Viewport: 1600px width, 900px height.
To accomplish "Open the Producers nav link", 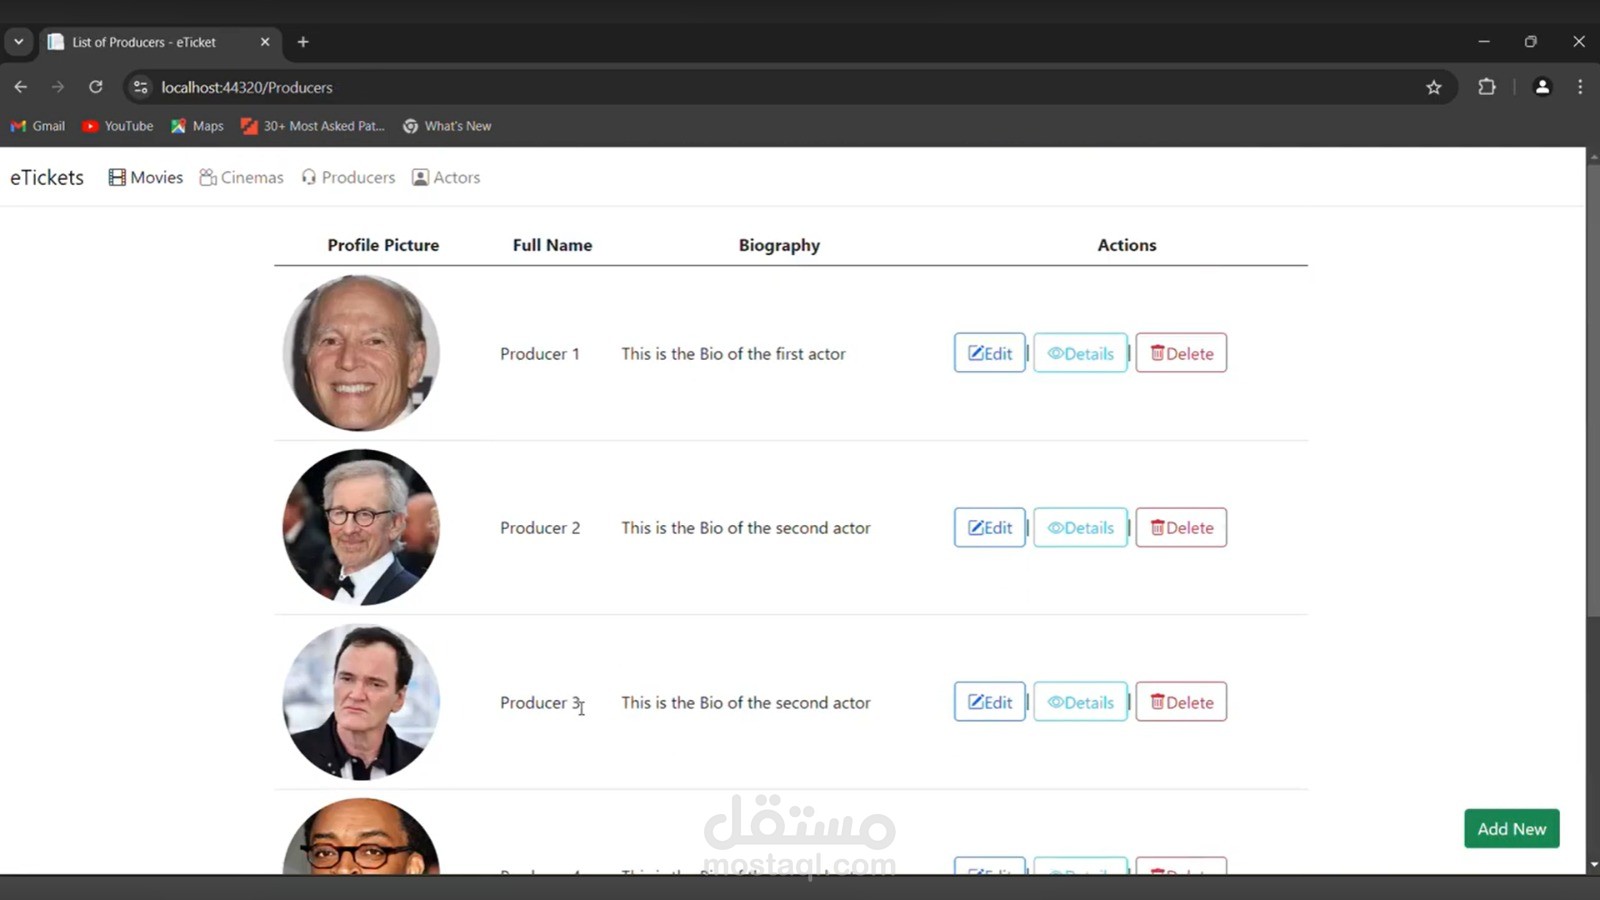I will click(348, 177).
